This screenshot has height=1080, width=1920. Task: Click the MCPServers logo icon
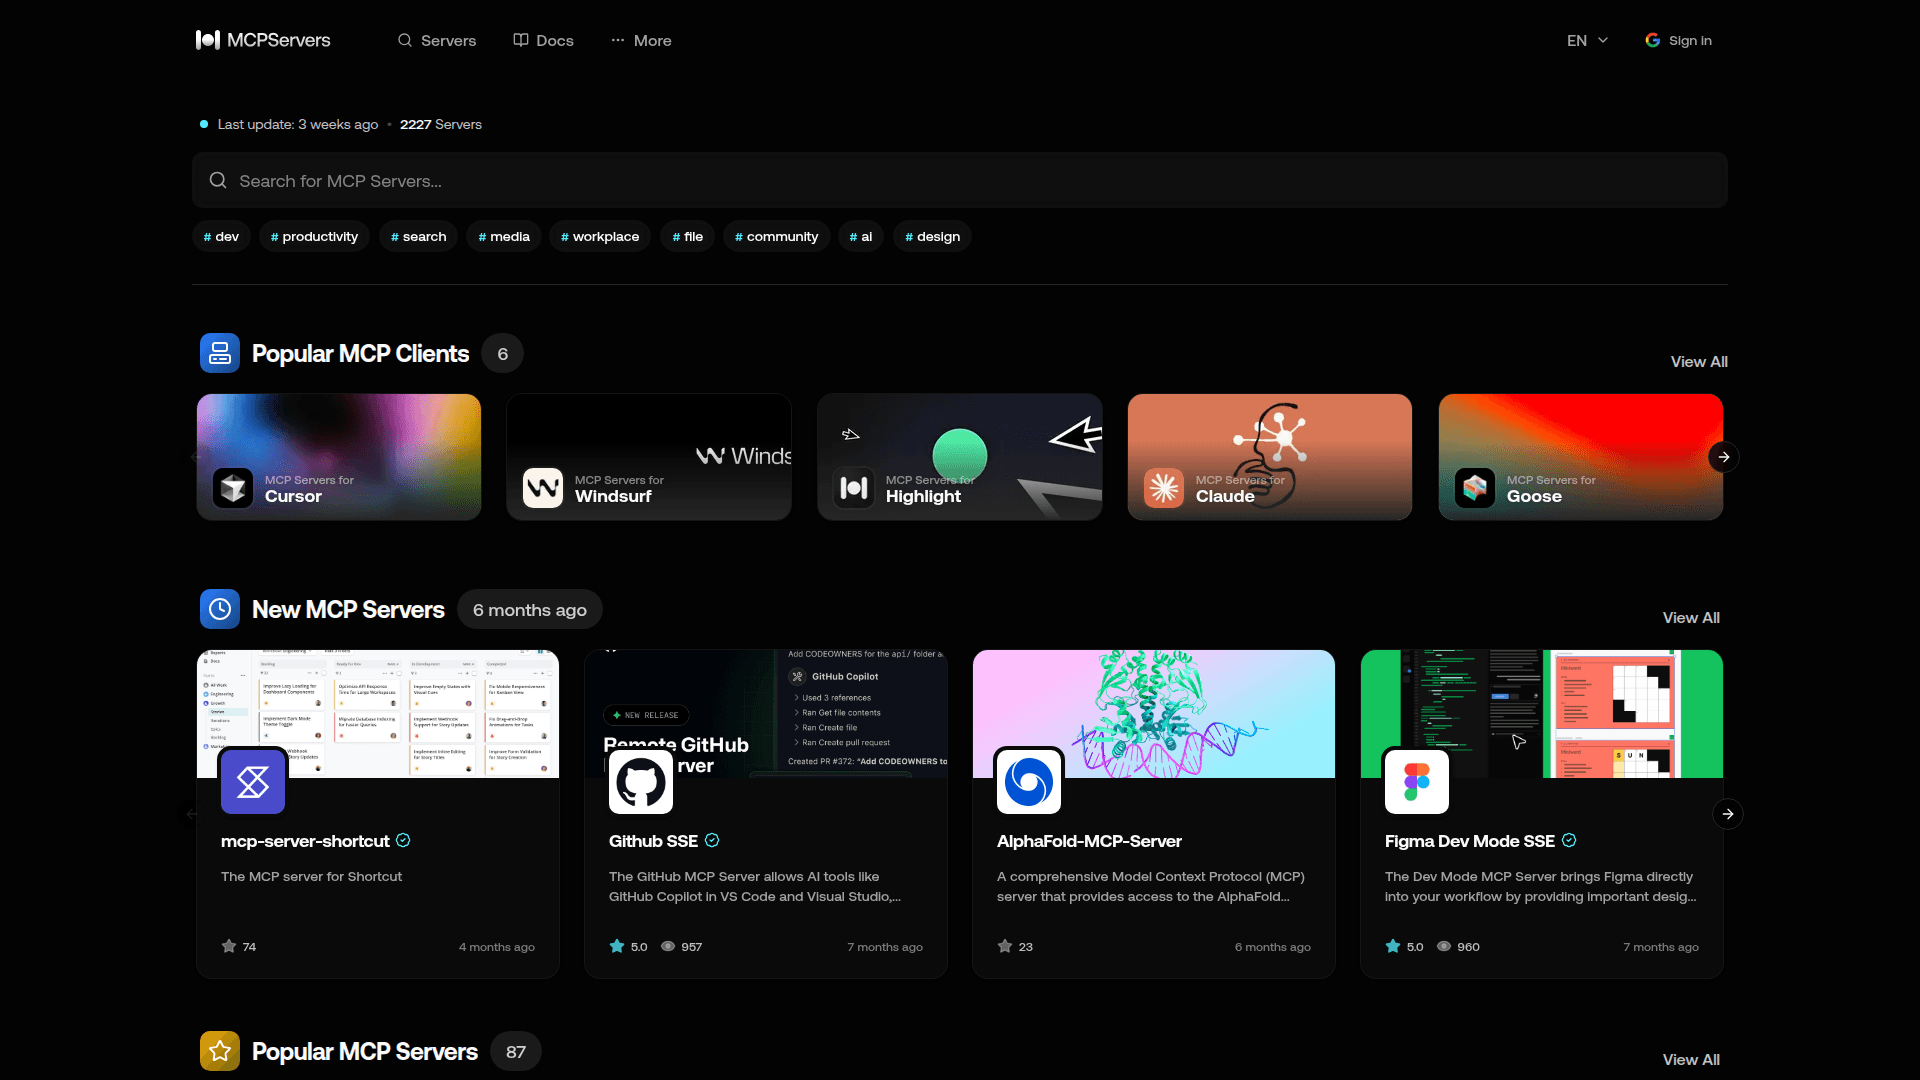208,40
